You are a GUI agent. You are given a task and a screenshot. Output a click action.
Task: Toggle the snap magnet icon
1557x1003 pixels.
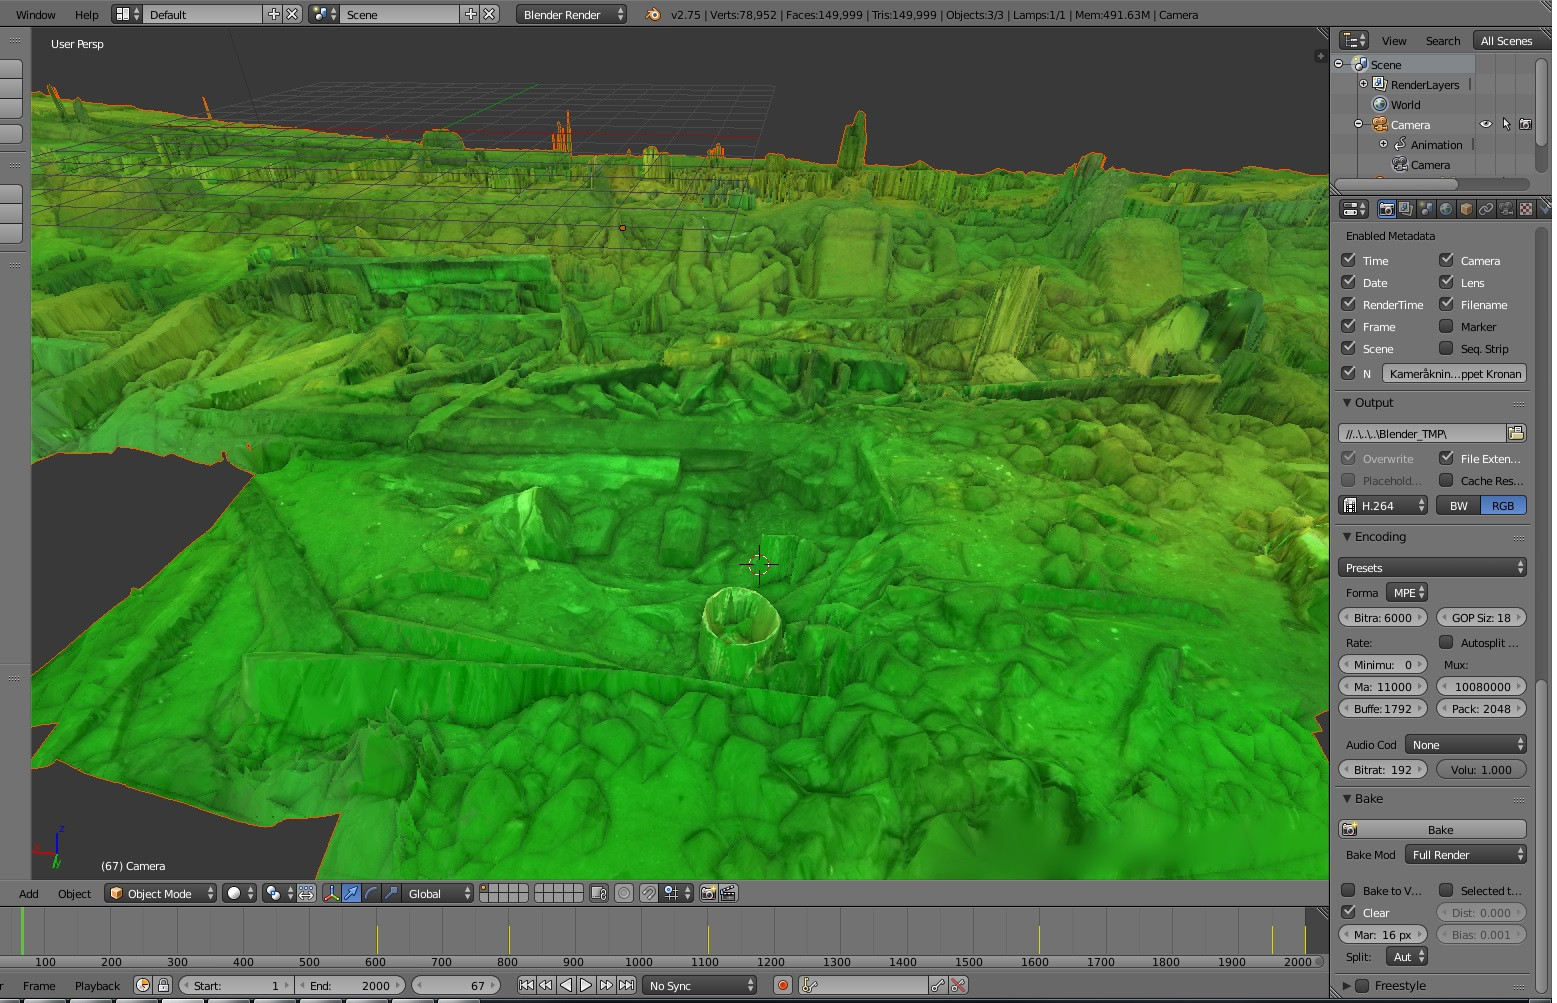pyautogui.click(x=649, y=893)
